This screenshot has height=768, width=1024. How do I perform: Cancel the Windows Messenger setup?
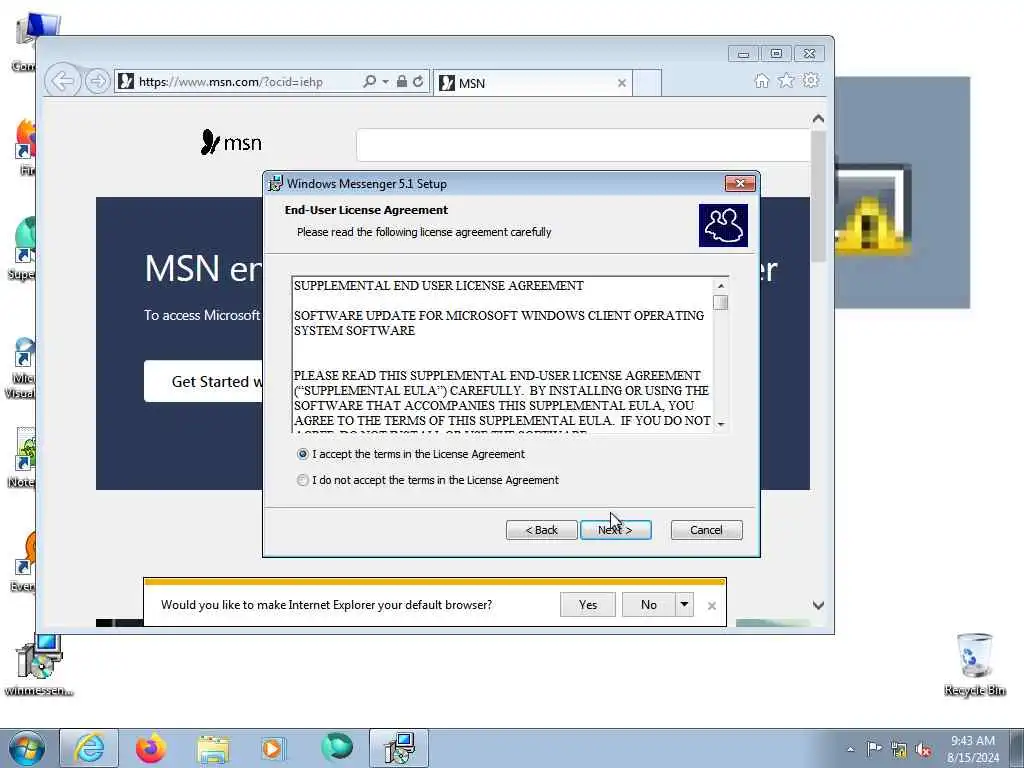pyautogui.click(x=707, y=530)
